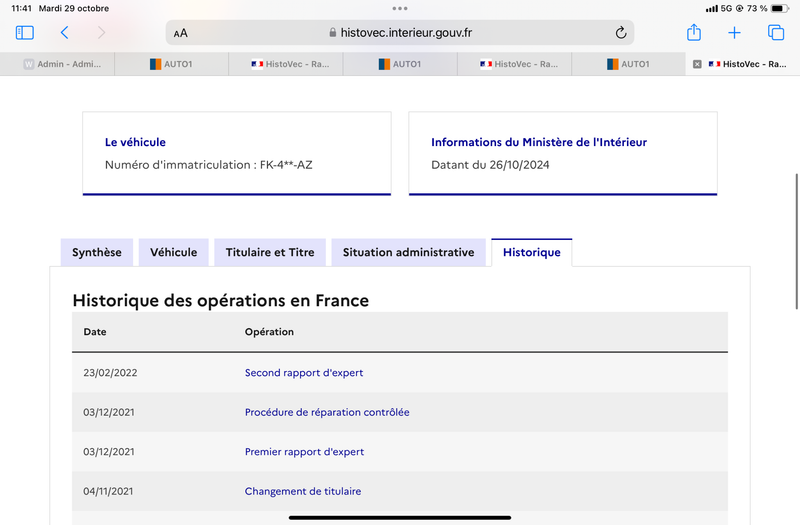Select the date 23/02/2022
Image resolution: width=800 pixels, height=525 pixels.
coord(110,373)
